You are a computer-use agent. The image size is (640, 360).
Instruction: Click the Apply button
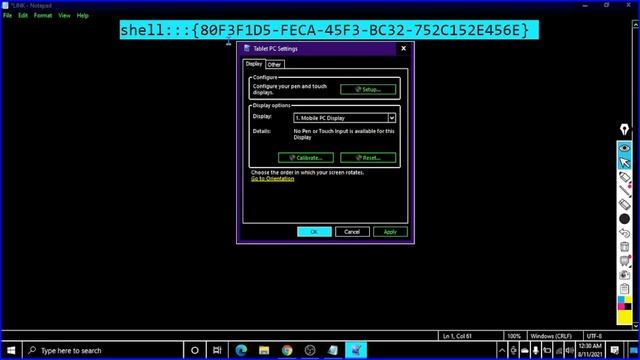pyautogui.click(x=390, y=232)
